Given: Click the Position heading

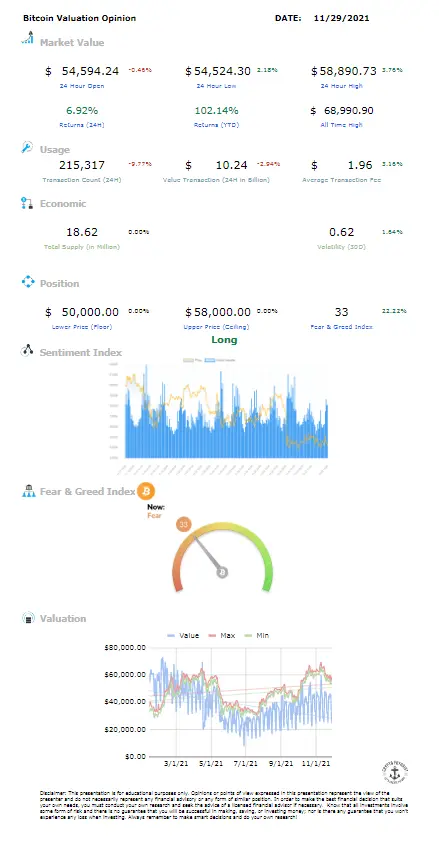Looking at the screenshot, I should (x=60, y=284).
